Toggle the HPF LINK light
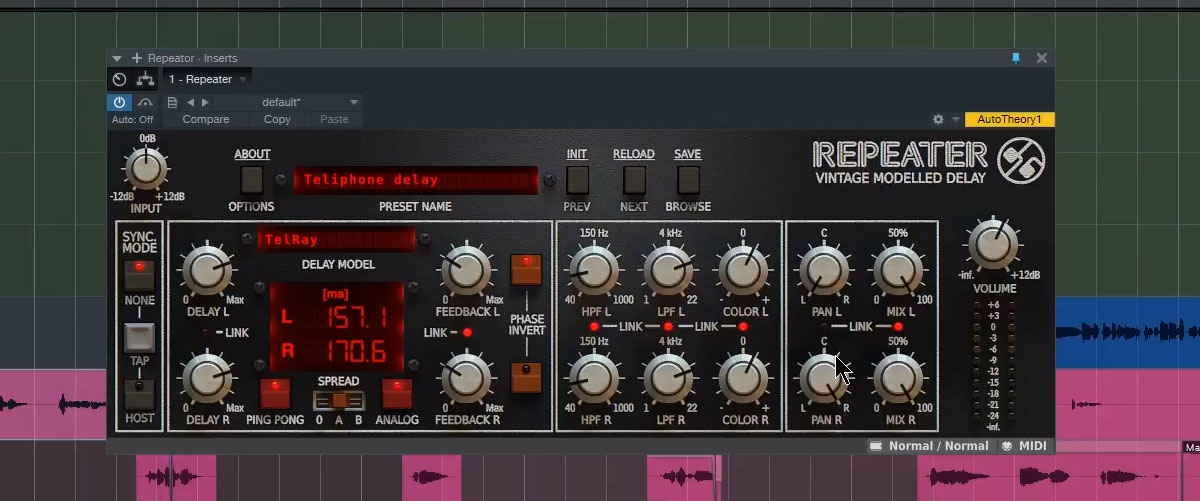This screenshot has height=501, width=1200. click(x=593, y=328)
